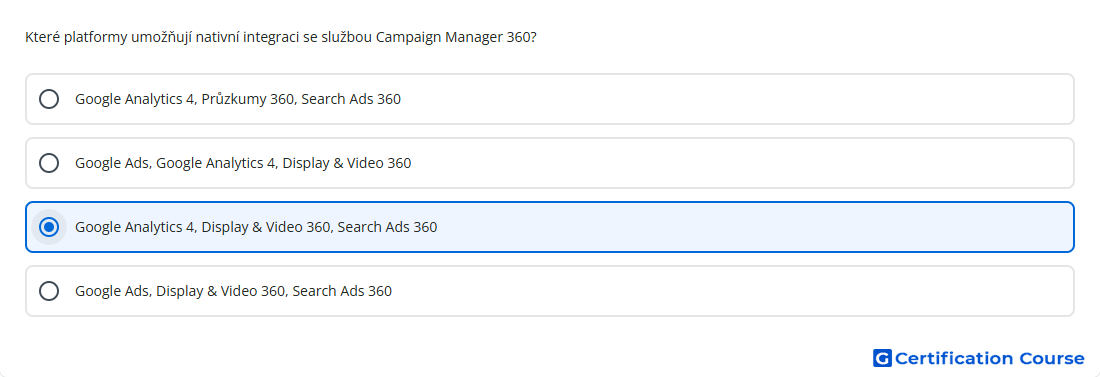Click 'Search Ads 360' text in the last option
The width and height of the screenshot is (1100, 377).
tap(342, 291)
